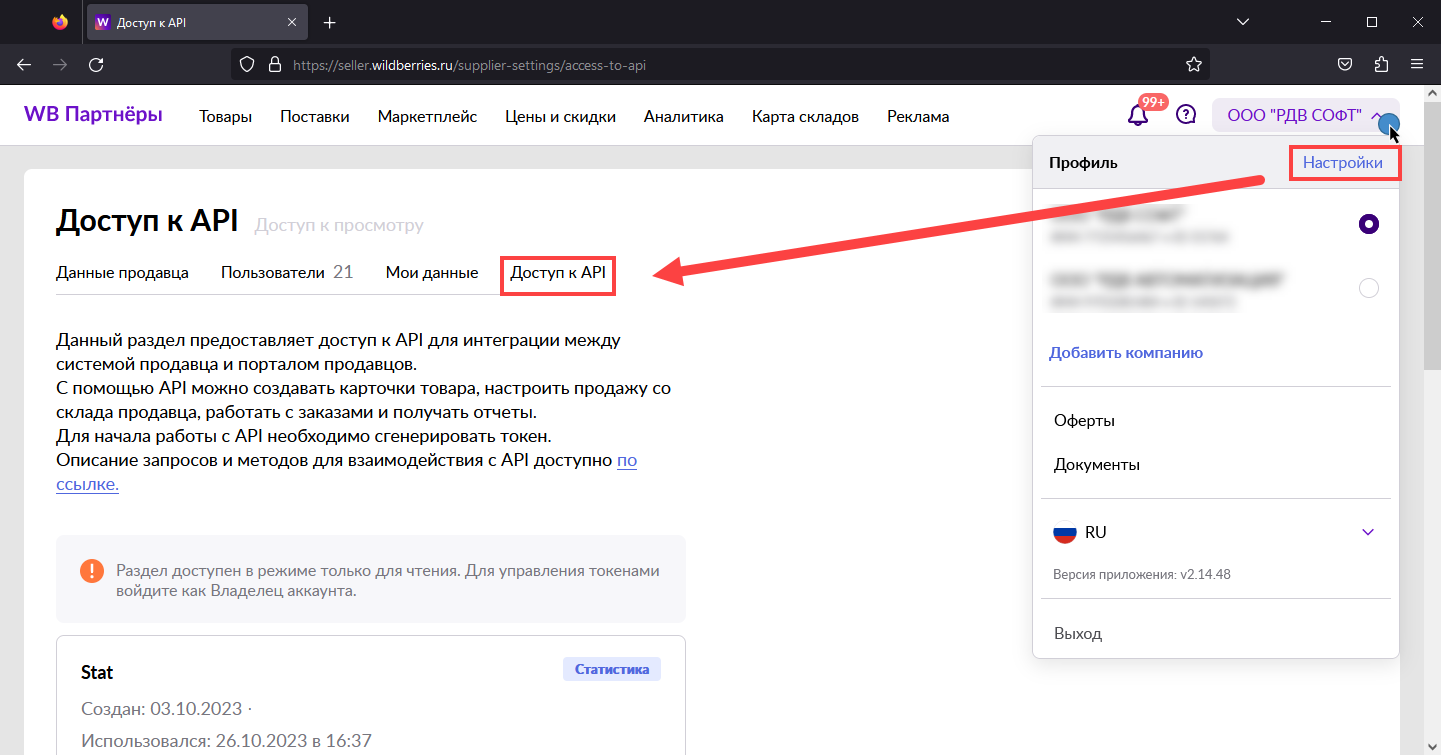This screenshot has height=755, width=1441.
Task: Select the second company radio button
Action: pyautogui.click(x=1369, y=288)
